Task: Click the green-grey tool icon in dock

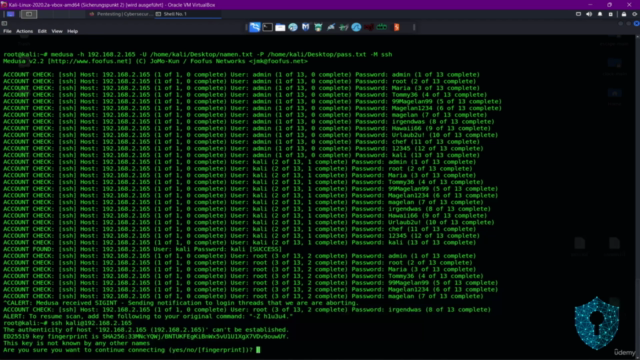Action: (x=344, y=27)
